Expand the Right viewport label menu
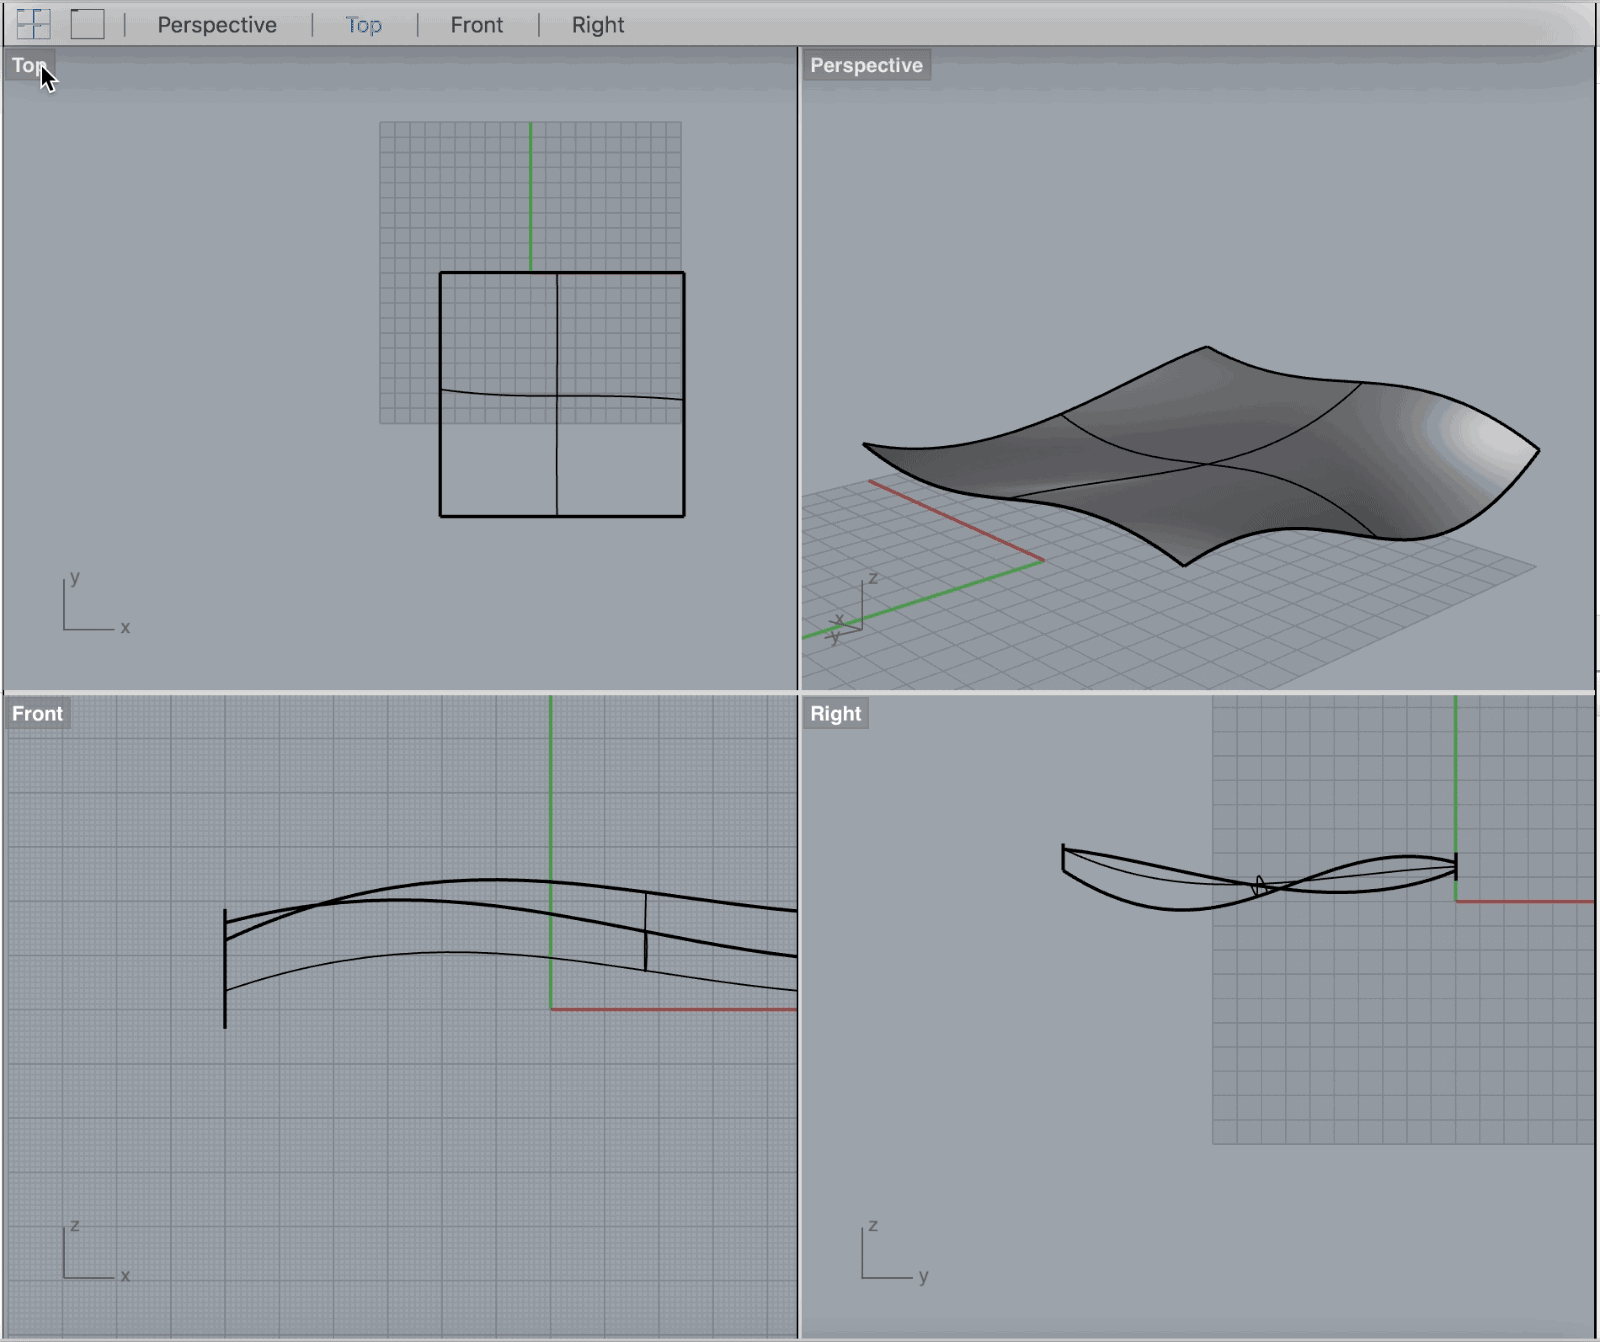The width and height of the screenshot is (1600, 1342). [835, 714]
